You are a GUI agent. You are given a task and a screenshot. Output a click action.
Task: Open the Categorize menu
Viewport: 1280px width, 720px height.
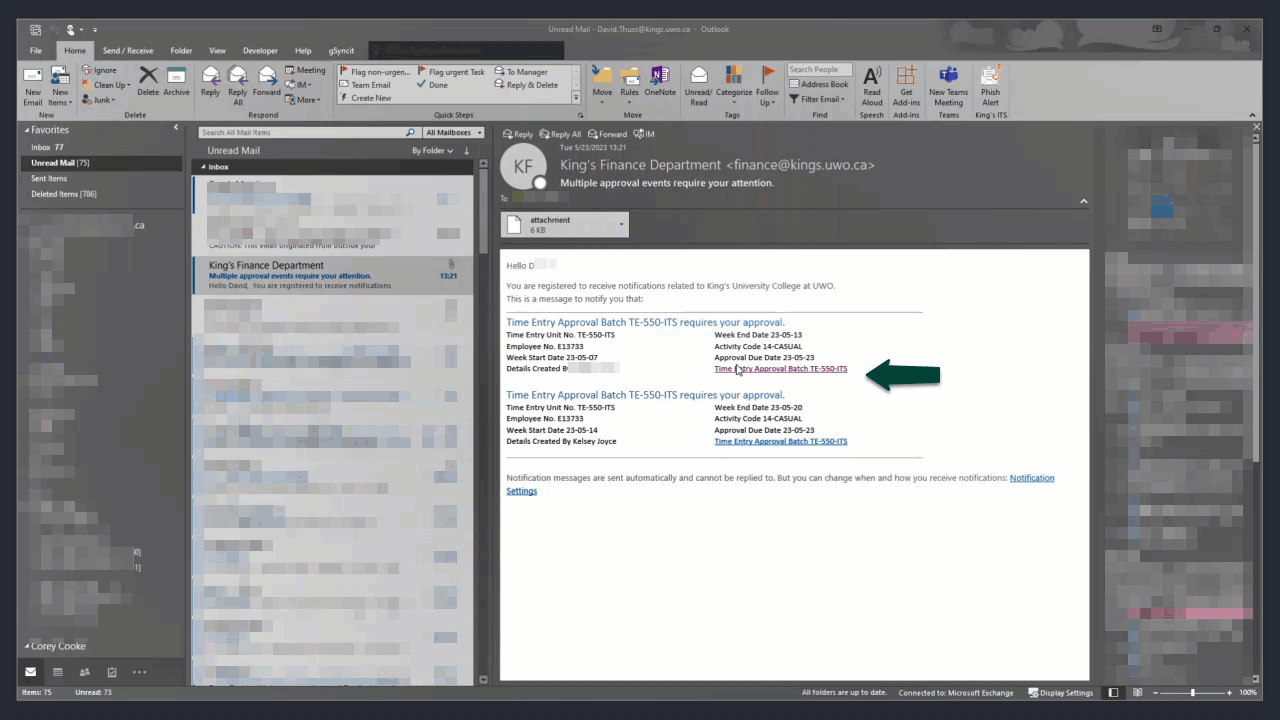point(734,84)
